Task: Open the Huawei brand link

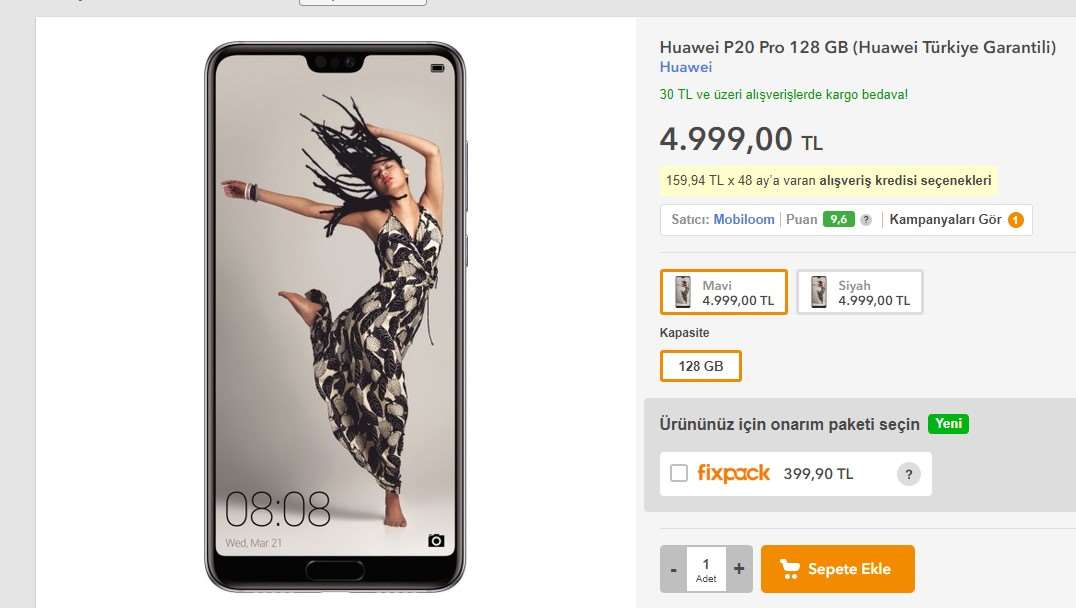Action: [686, 67]
